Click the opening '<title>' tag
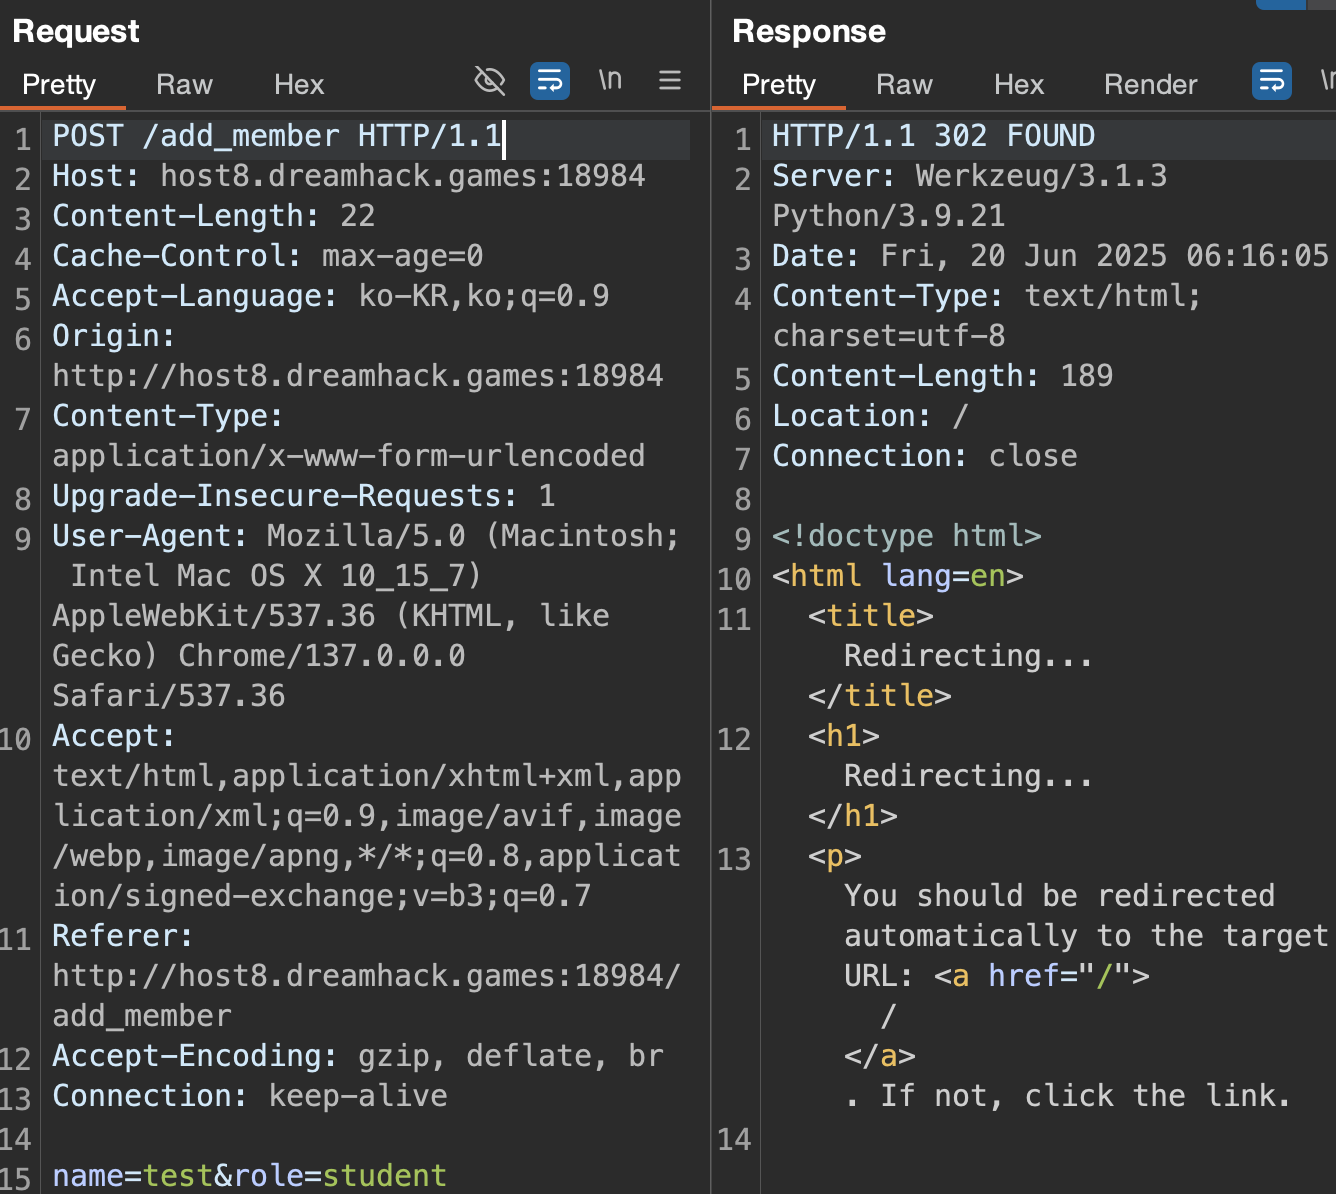1336x1194 pixels. pos(871,616)
